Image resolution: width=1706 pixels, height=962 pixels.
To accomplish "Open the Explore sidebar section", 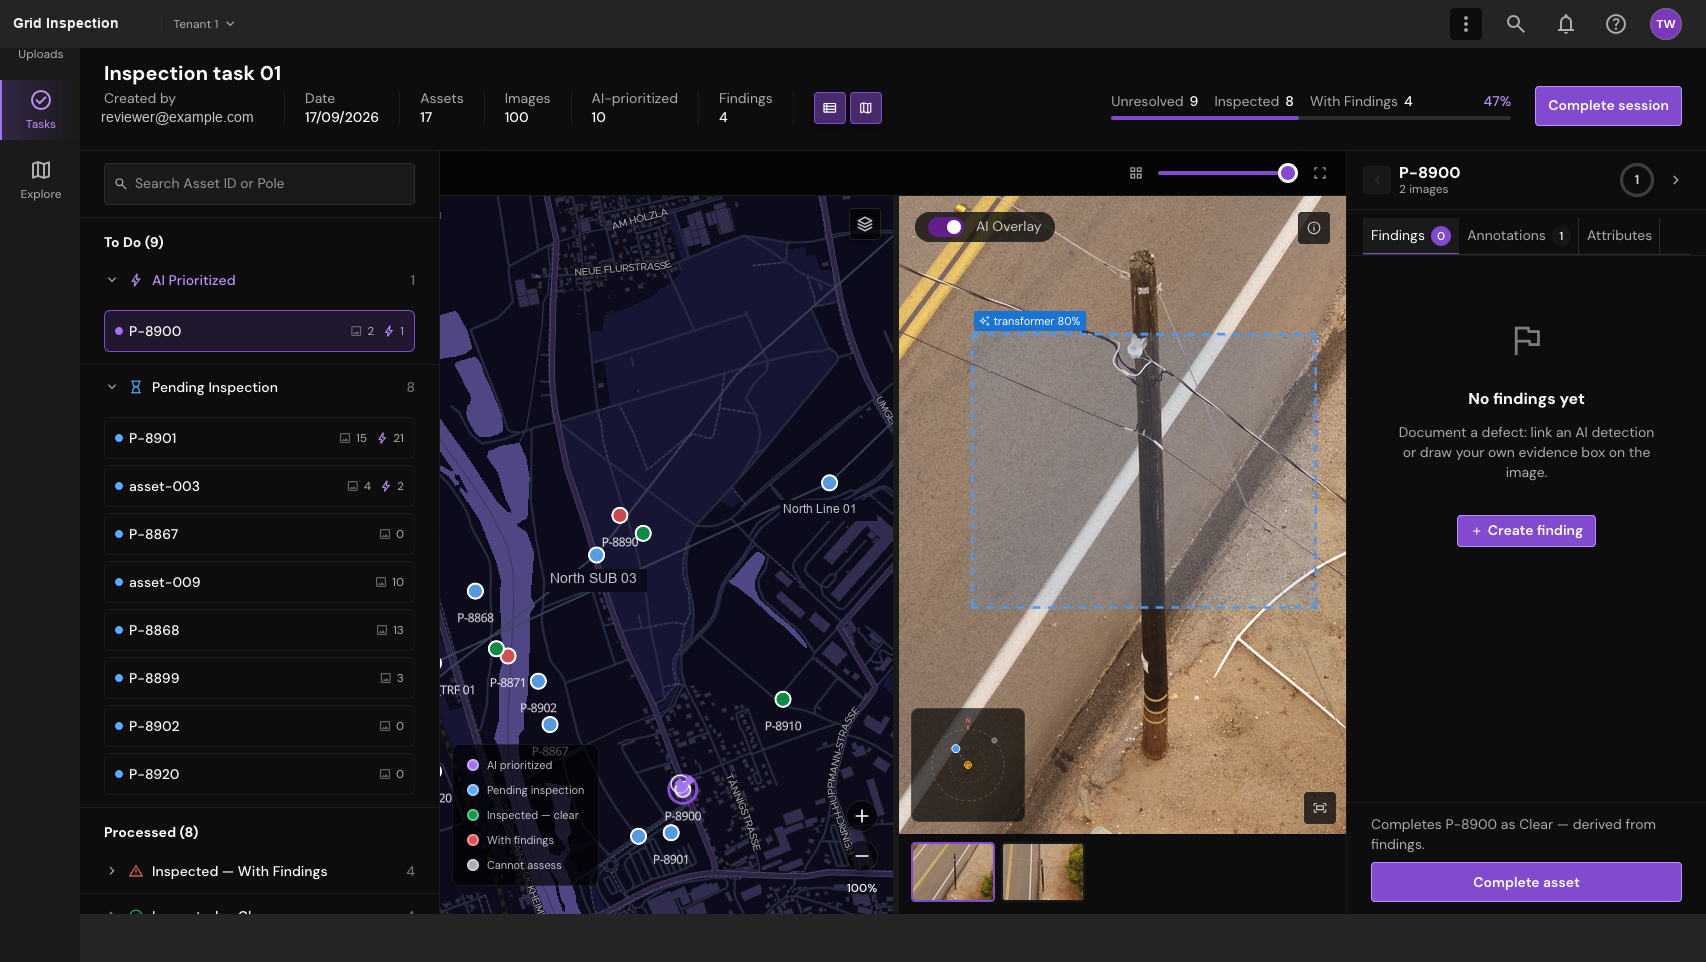I will pyautogui.click(x=40, y=180).
